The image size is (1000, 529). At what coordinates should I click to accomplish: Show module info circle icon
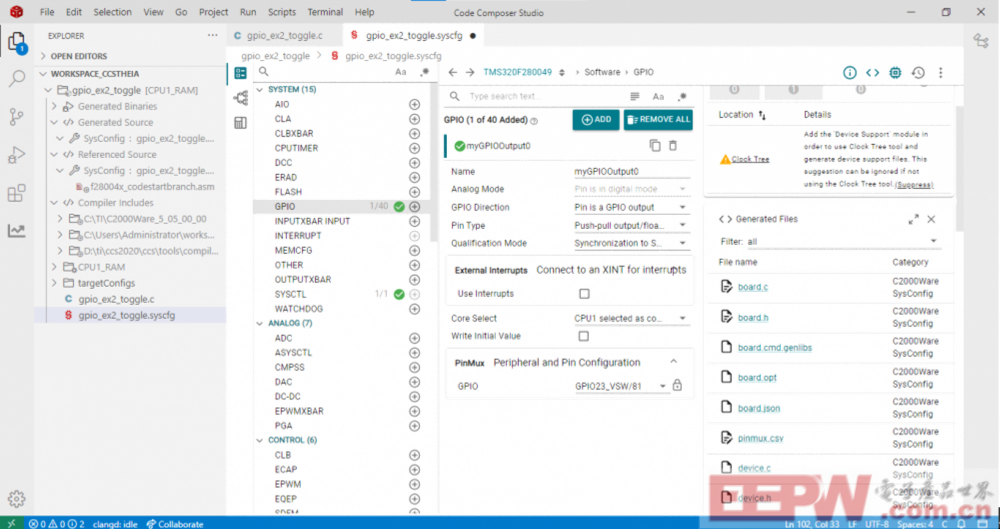pos(849,73)
